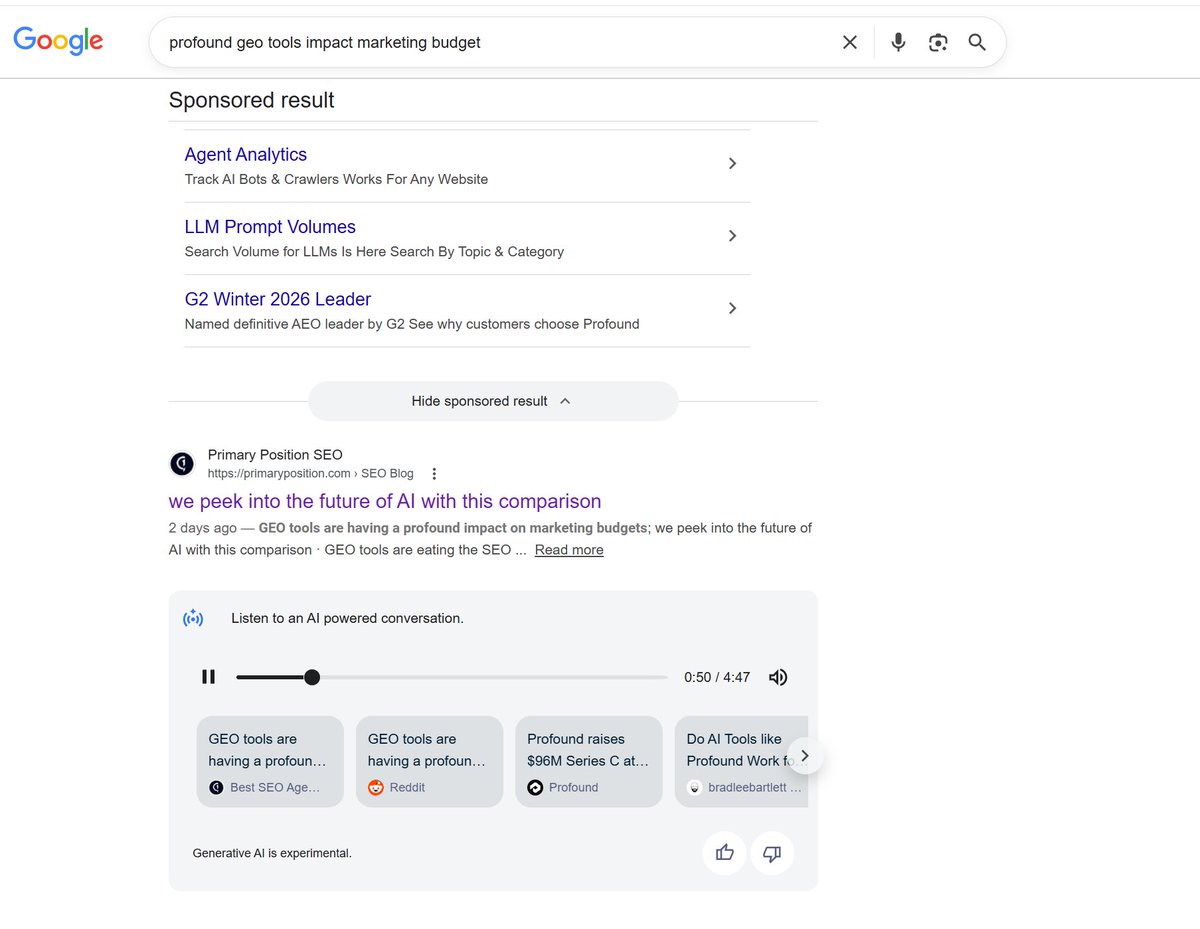The width and height of the screenshot is (1200, 929).
Task: Start voice search with microphone icon
Action: pyautogui.click(x=898, y=42)
